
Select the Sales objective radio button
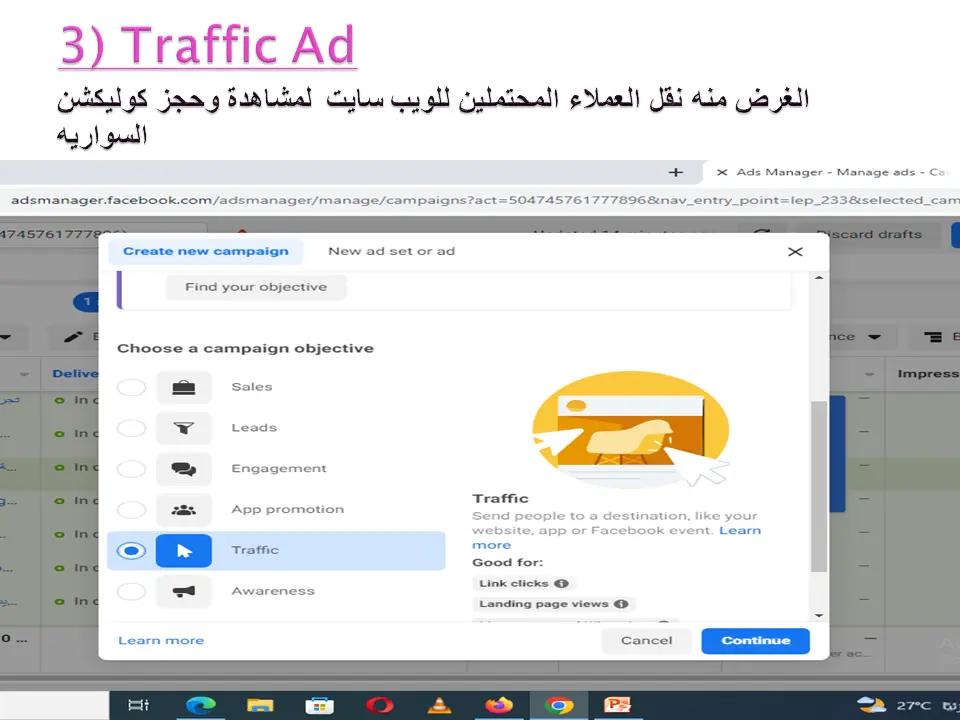coord(131,386)
